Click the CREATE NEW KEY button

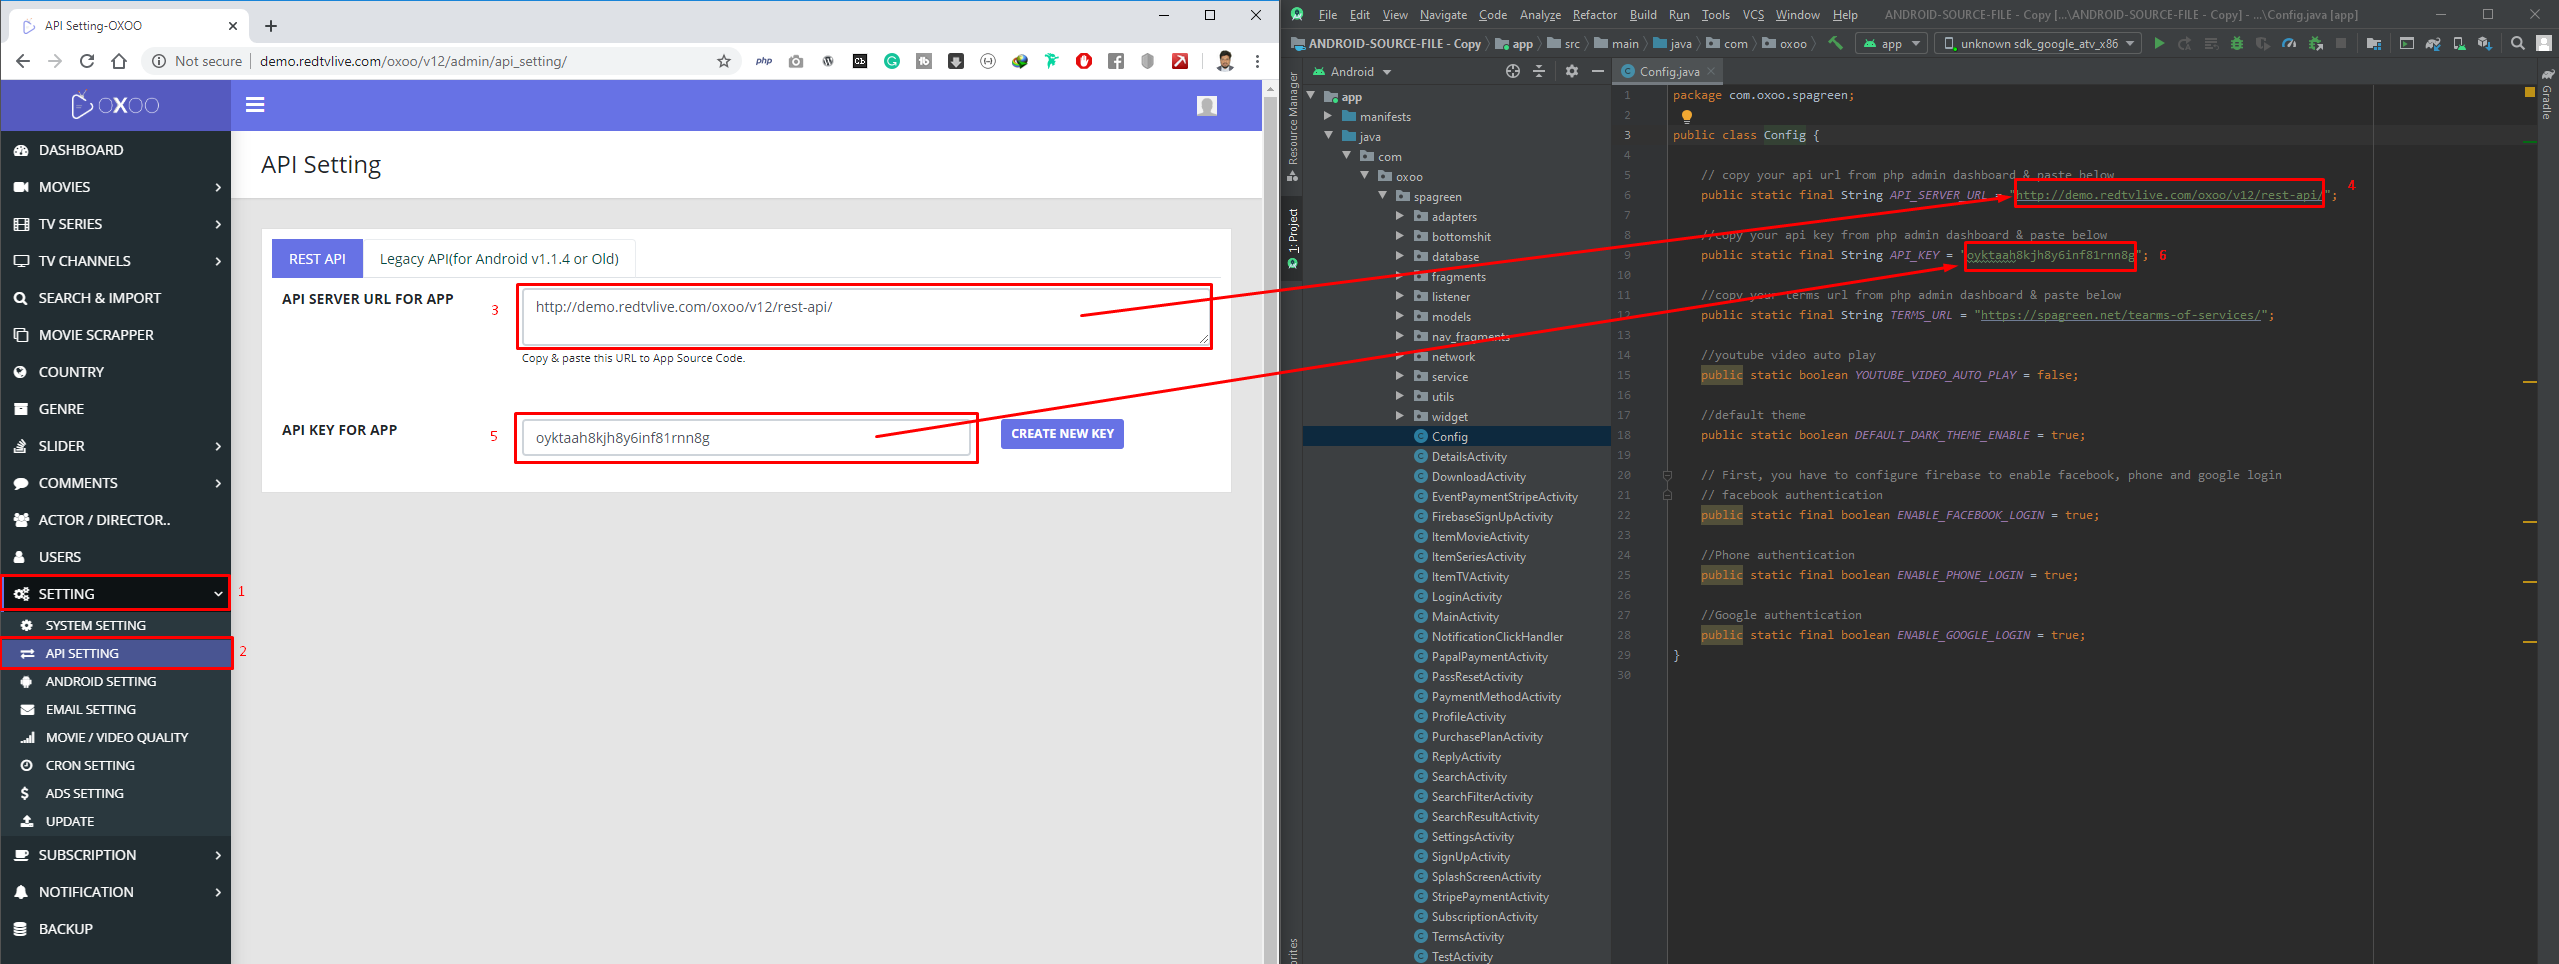coord(1062,434)
